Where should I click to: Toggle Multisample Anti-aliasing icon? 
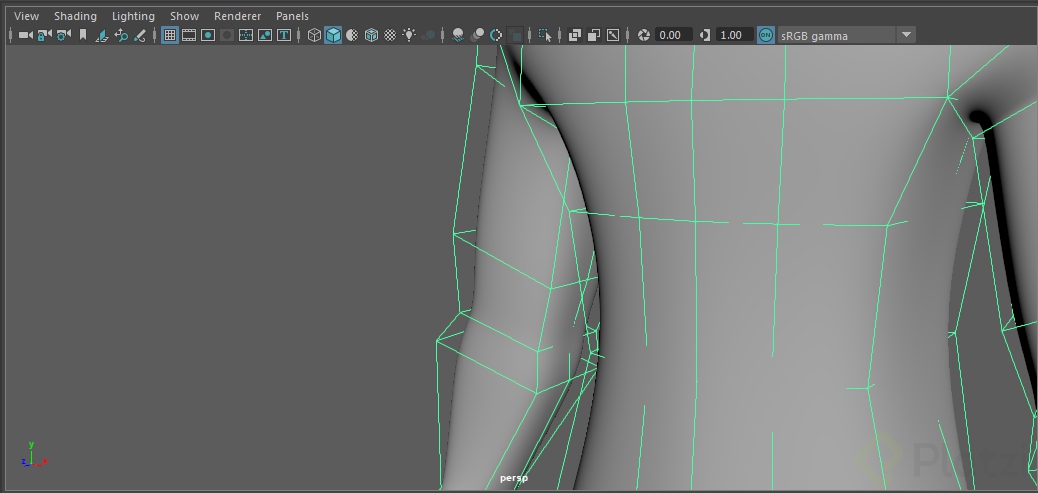point(496,35)
